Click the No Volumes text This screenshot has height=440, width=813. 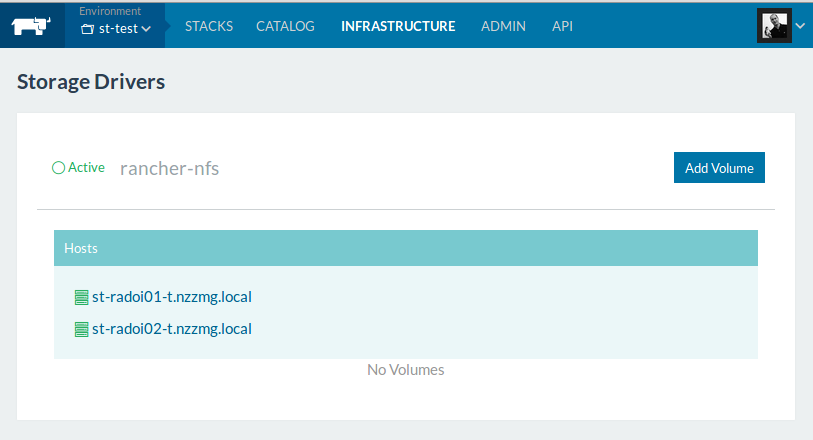[x=405, y=370]
